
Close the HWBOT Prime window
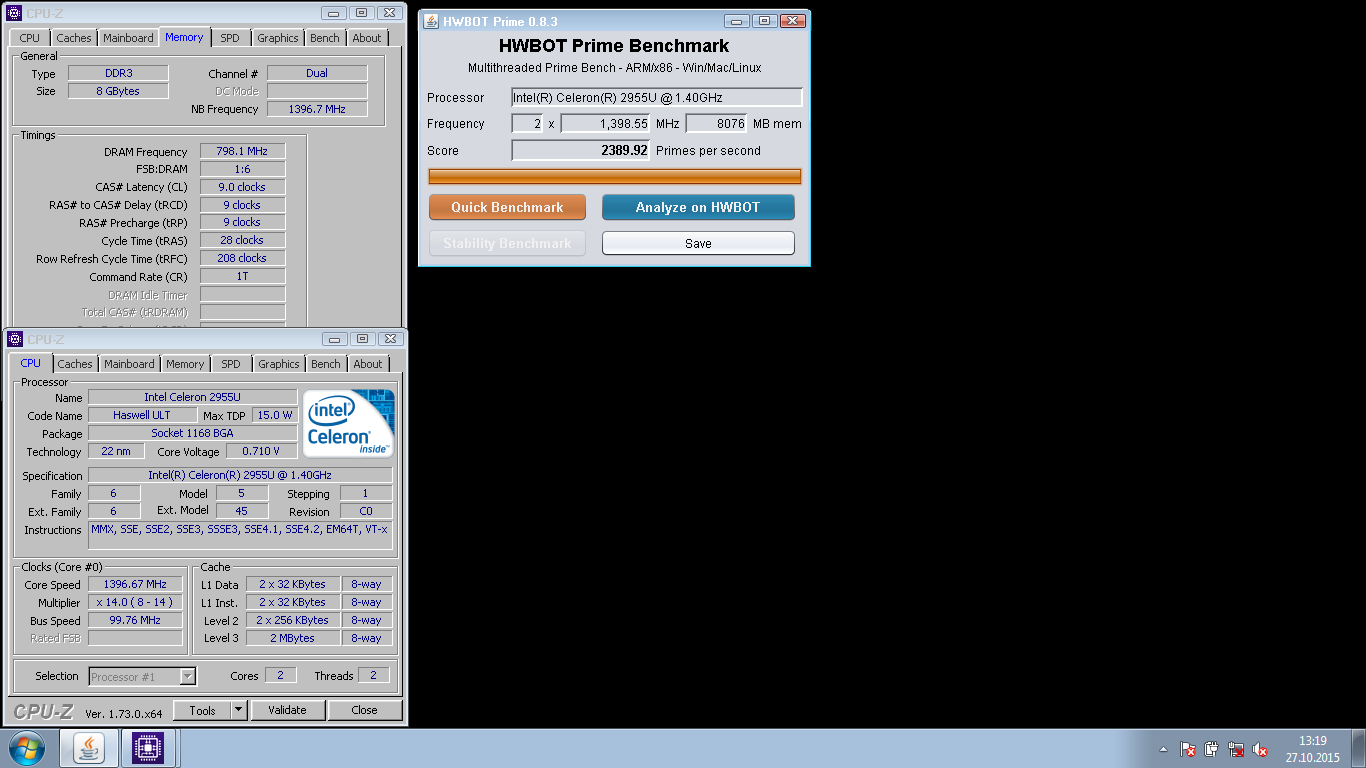coord(793,21)
